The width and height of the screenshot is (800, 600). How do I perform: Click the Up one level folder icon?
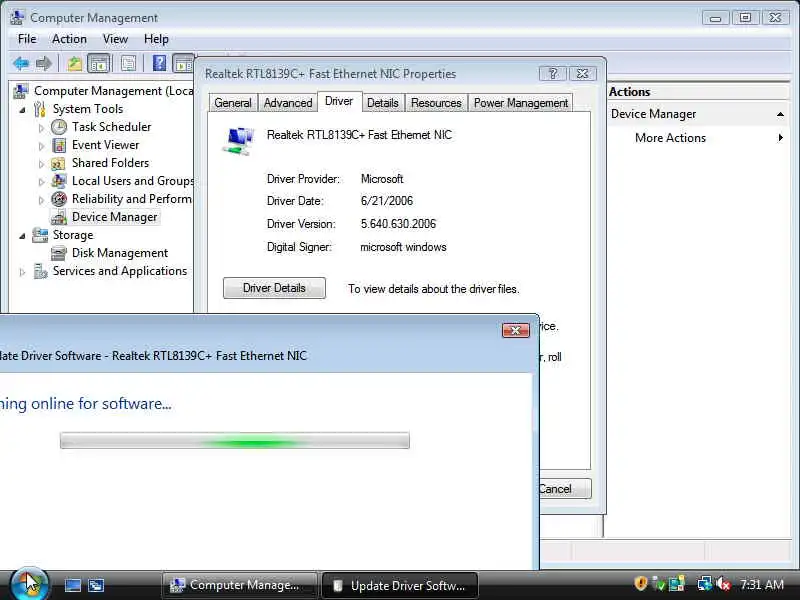(x=74, y=64)
